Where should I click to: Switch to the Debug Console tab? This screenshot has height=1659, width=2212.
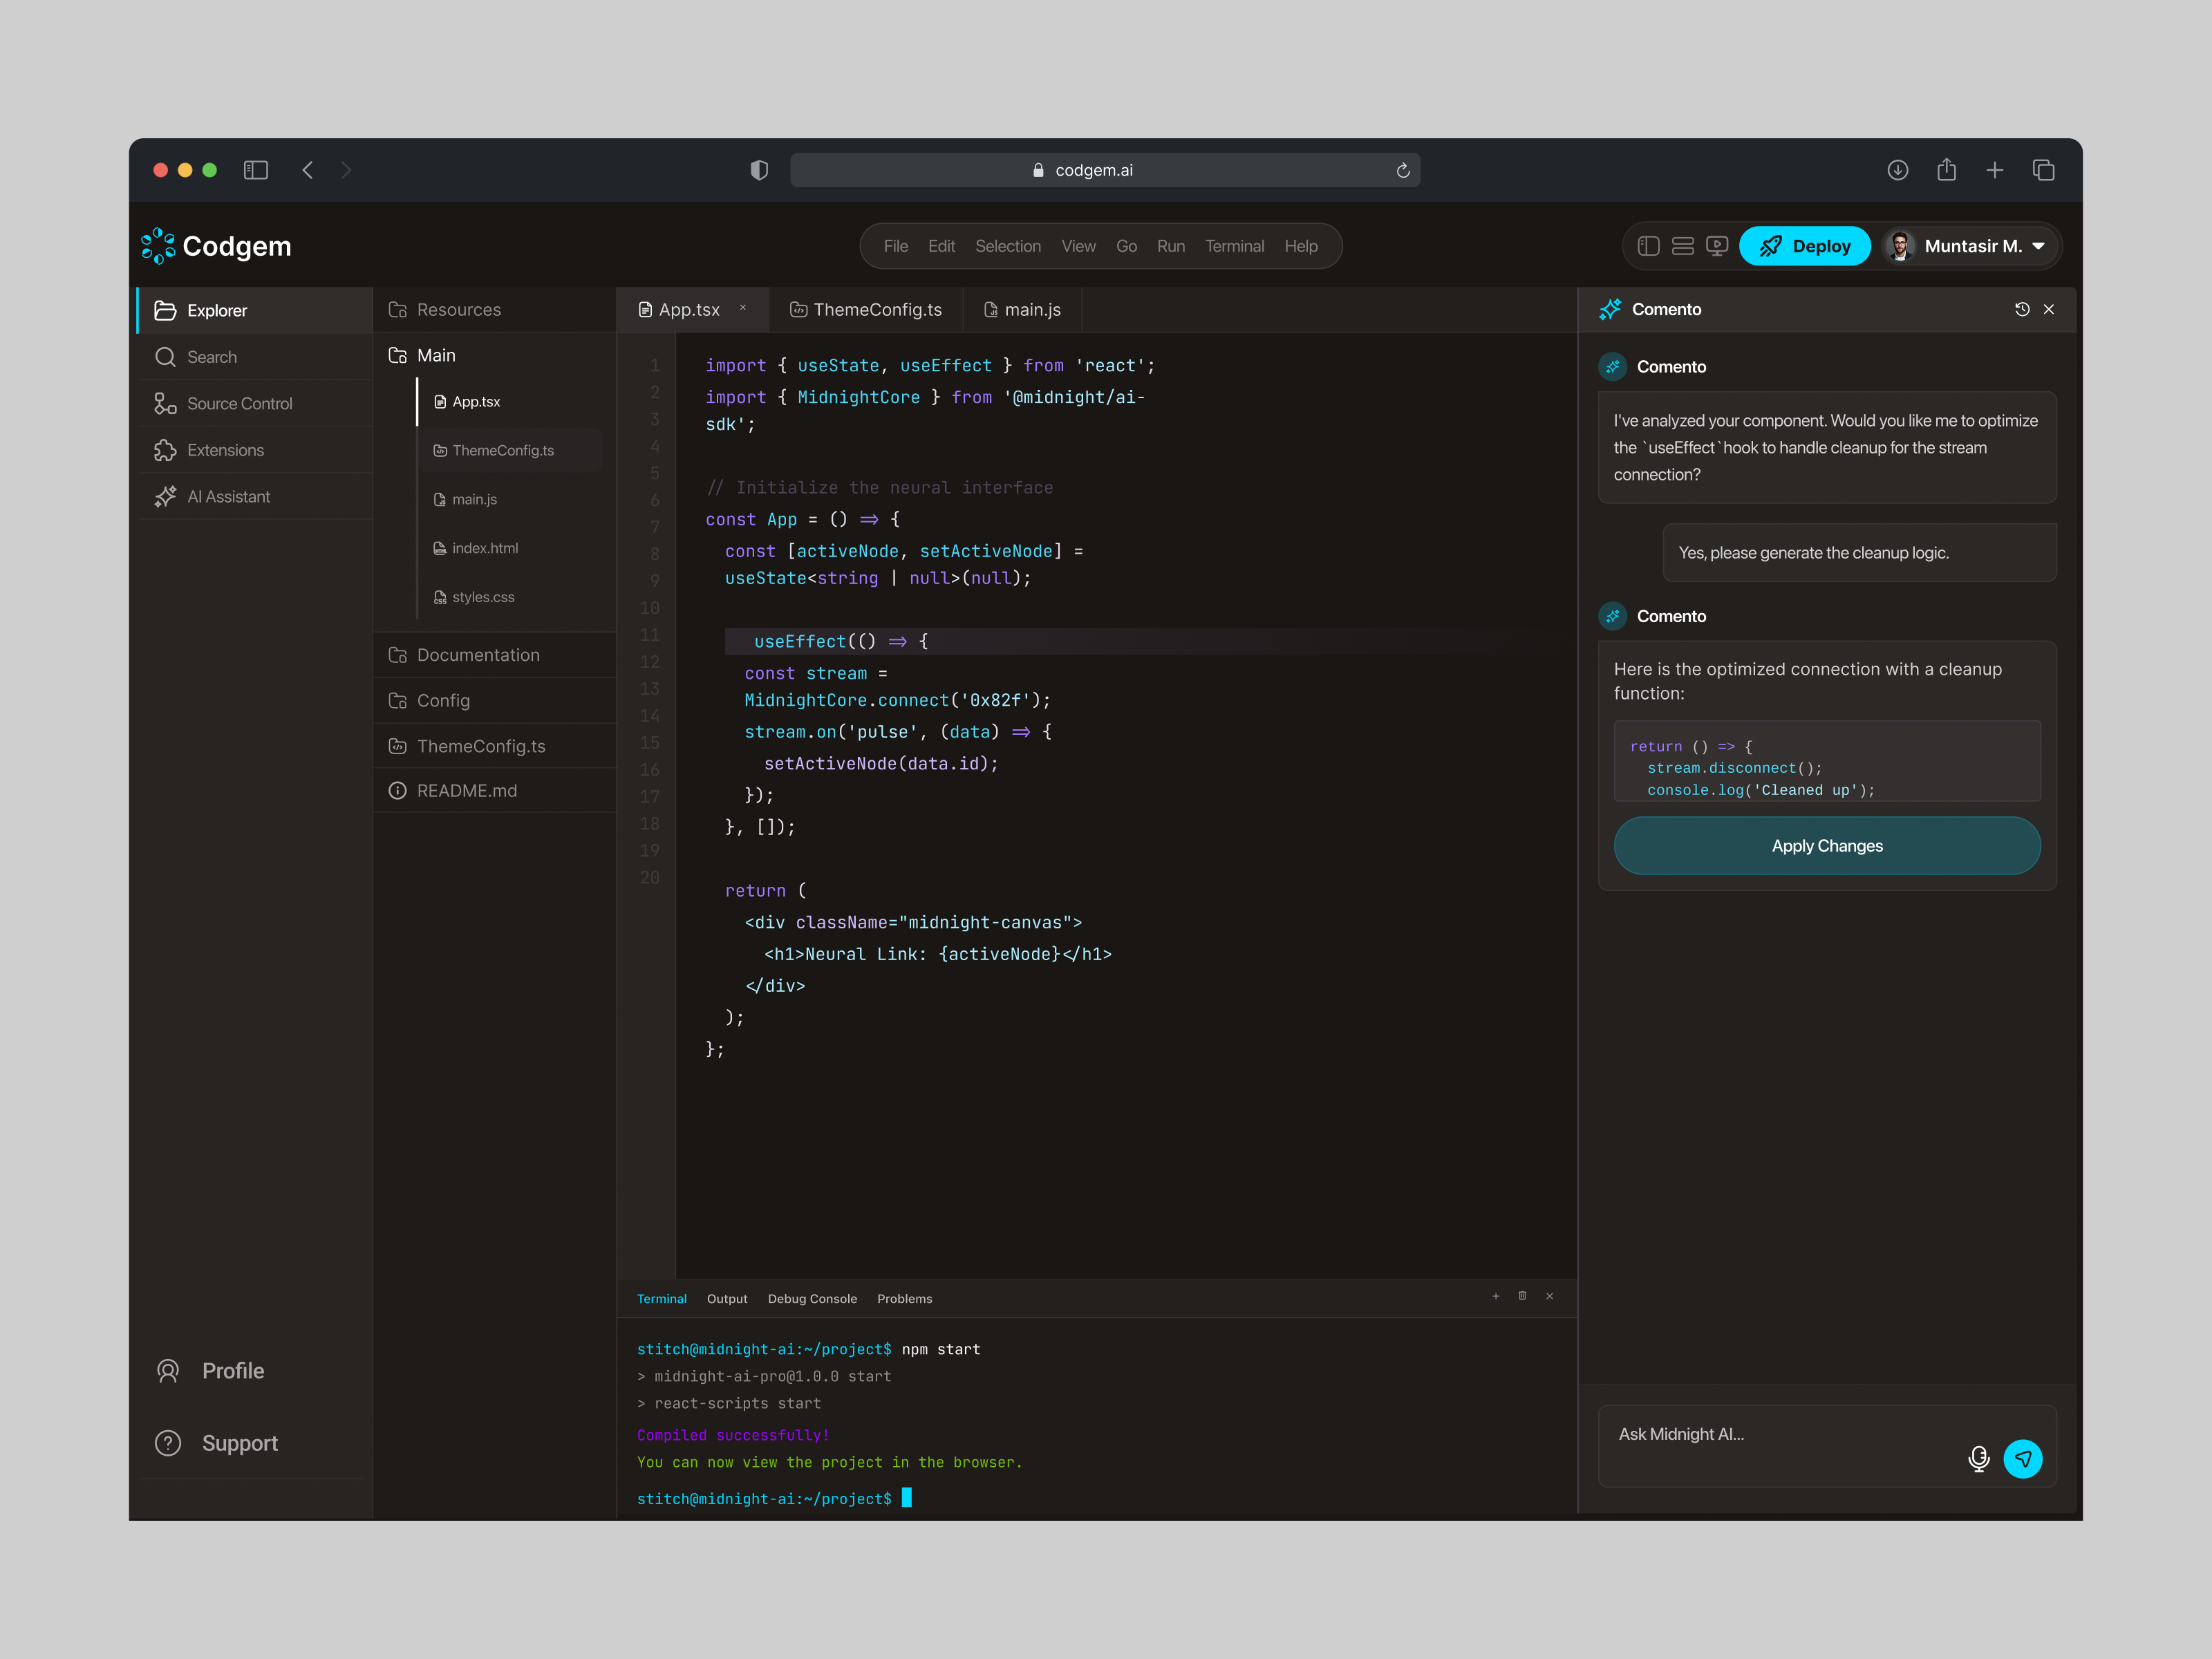[x=812, y=1299]
